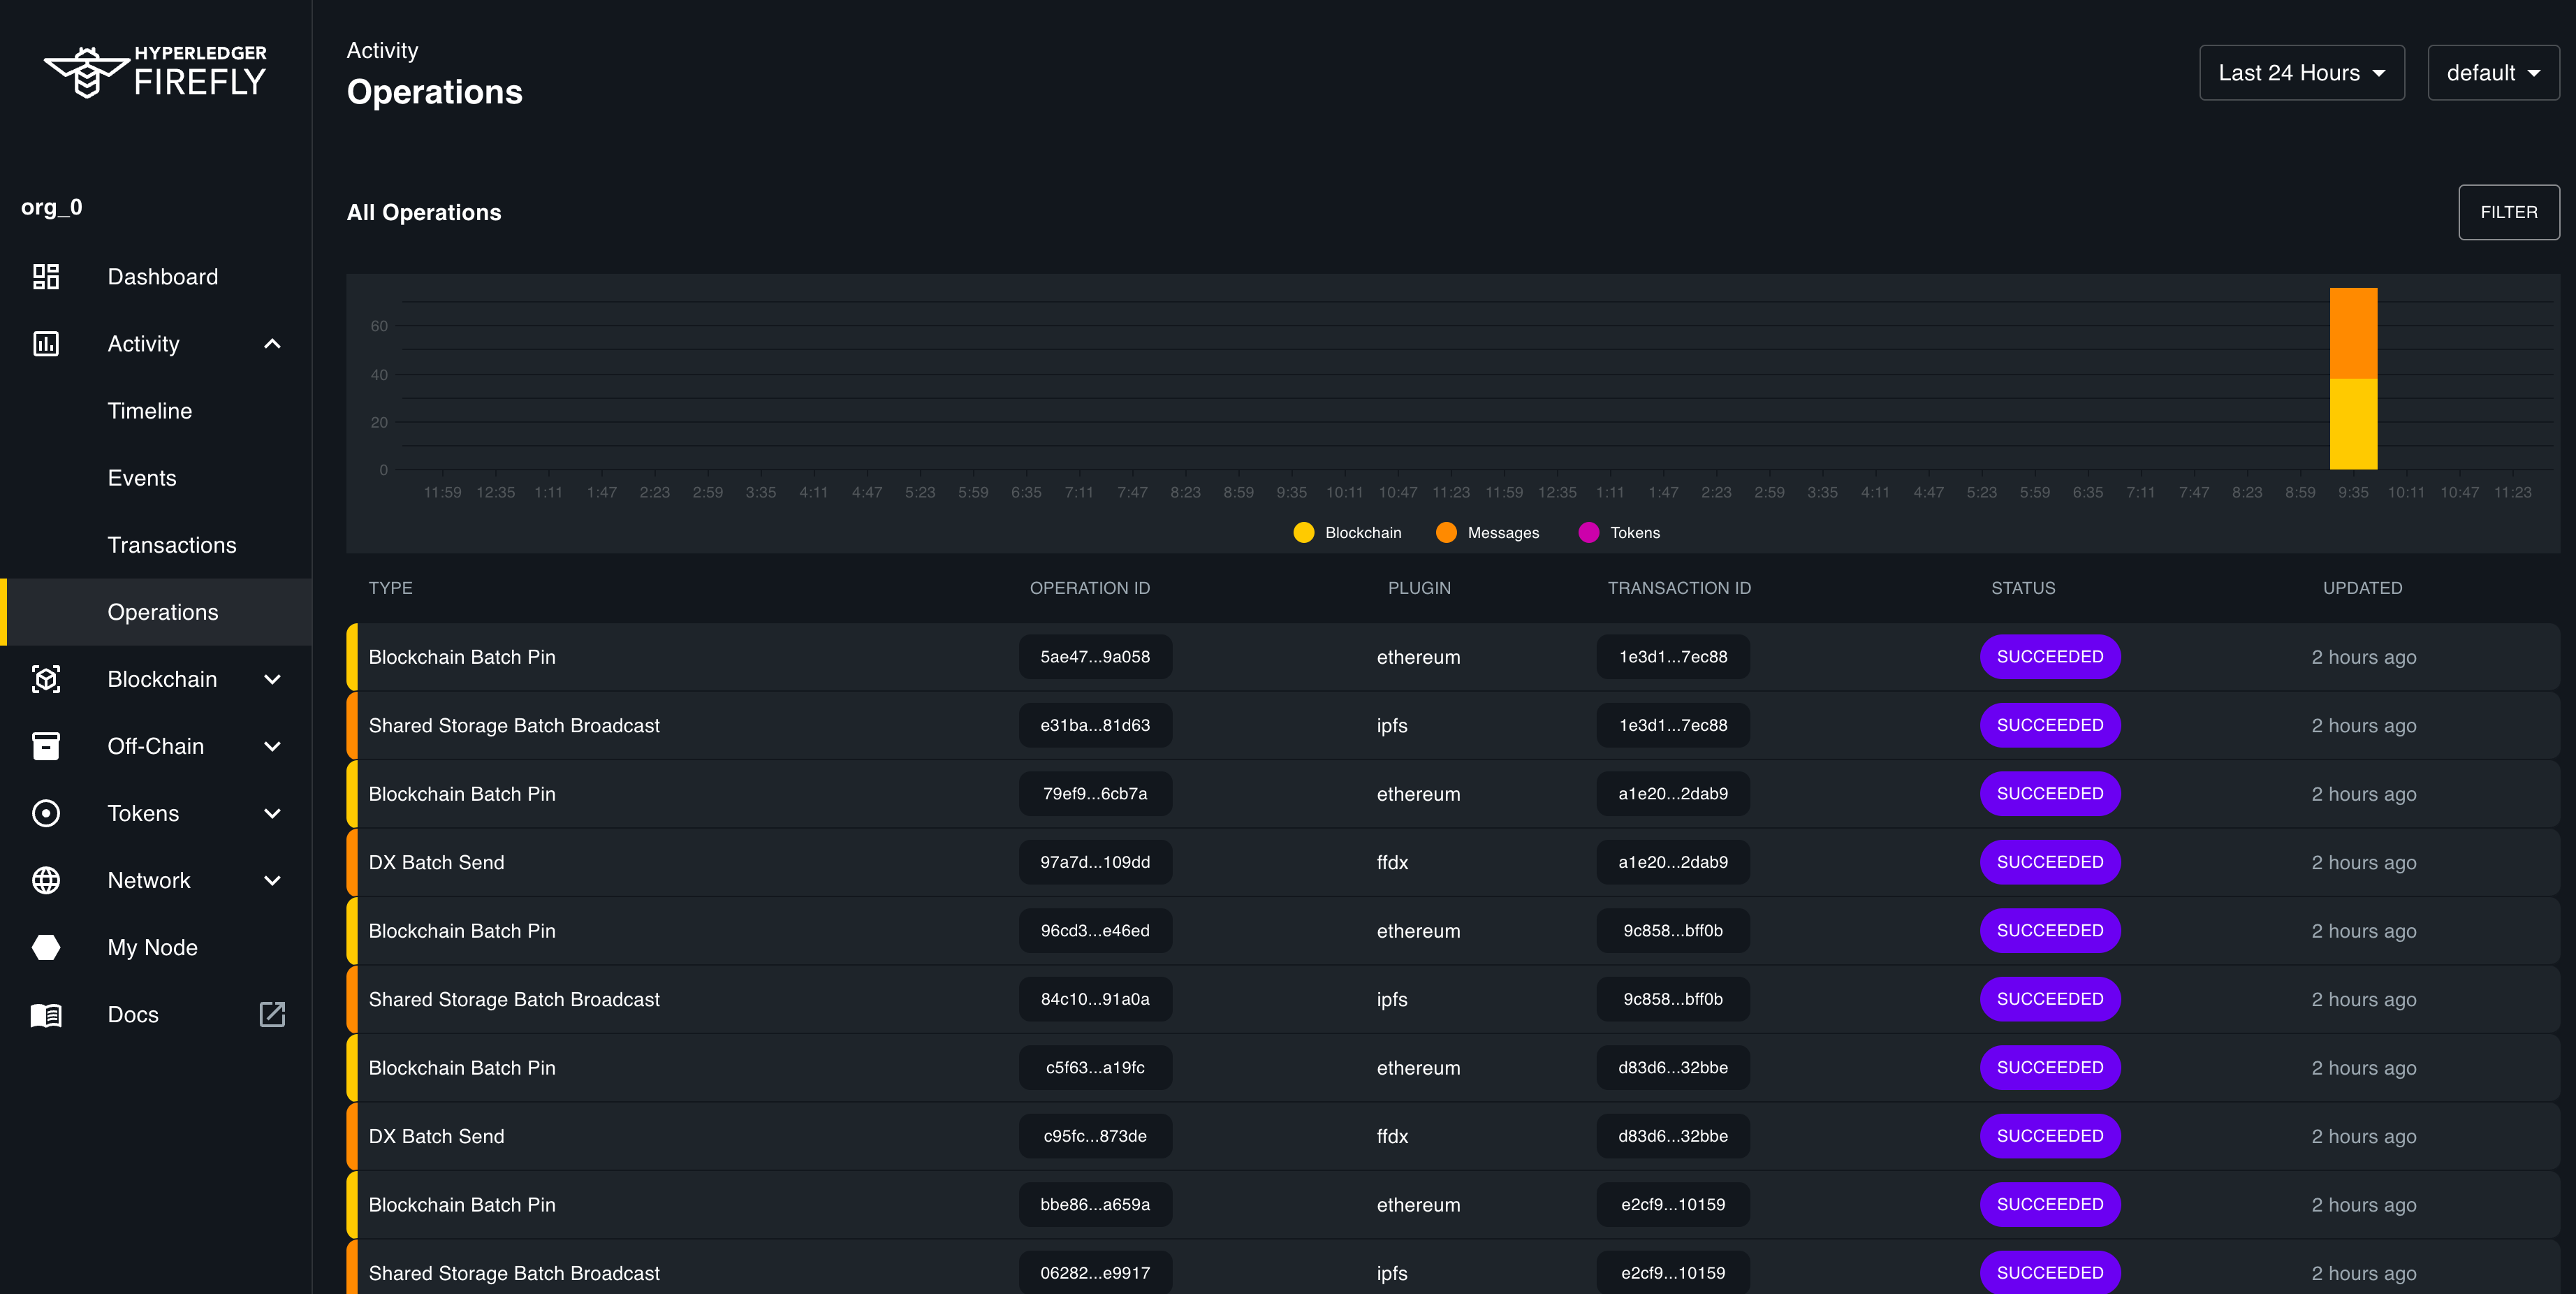Open the default namespace dropdown
Screen dimensions: 2576x1294
click(2493, 73)
